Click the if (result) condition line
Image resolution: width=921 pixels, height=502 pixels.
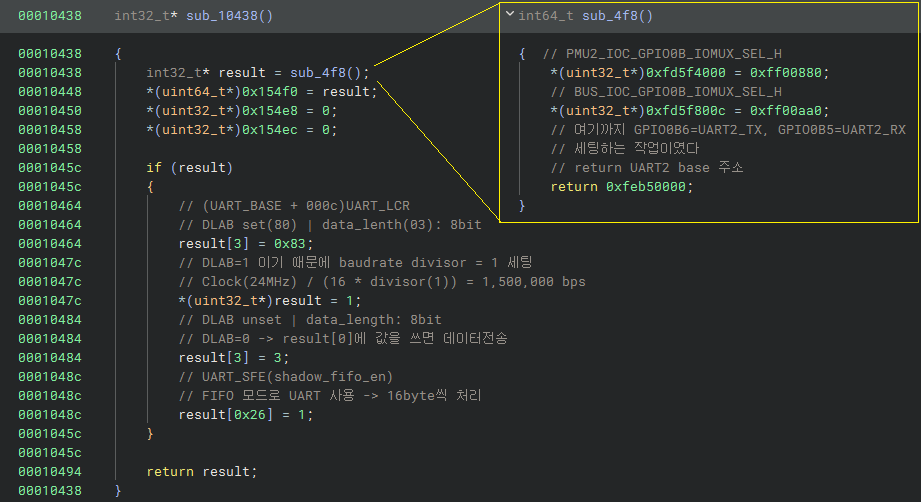click(189, 167)
